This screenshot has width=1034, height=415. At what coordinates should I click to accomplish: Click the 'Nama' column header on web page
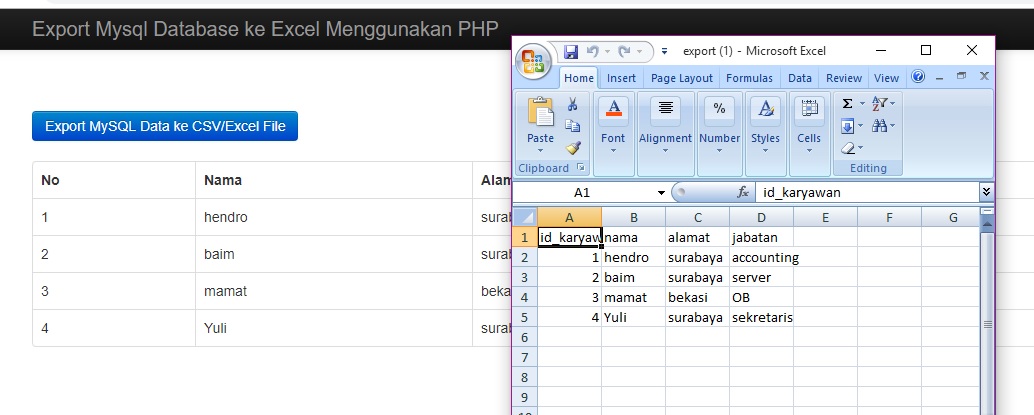tap(223, 180)
